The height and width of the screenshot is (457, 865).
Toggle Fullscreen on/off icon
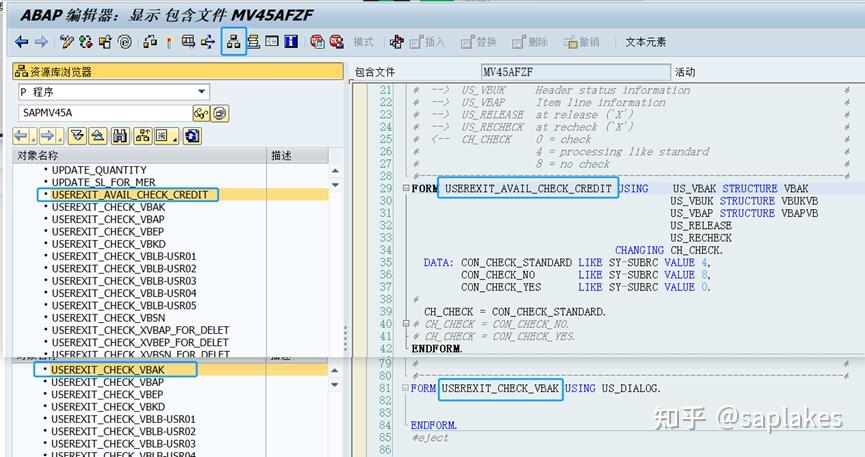(272, 42)
